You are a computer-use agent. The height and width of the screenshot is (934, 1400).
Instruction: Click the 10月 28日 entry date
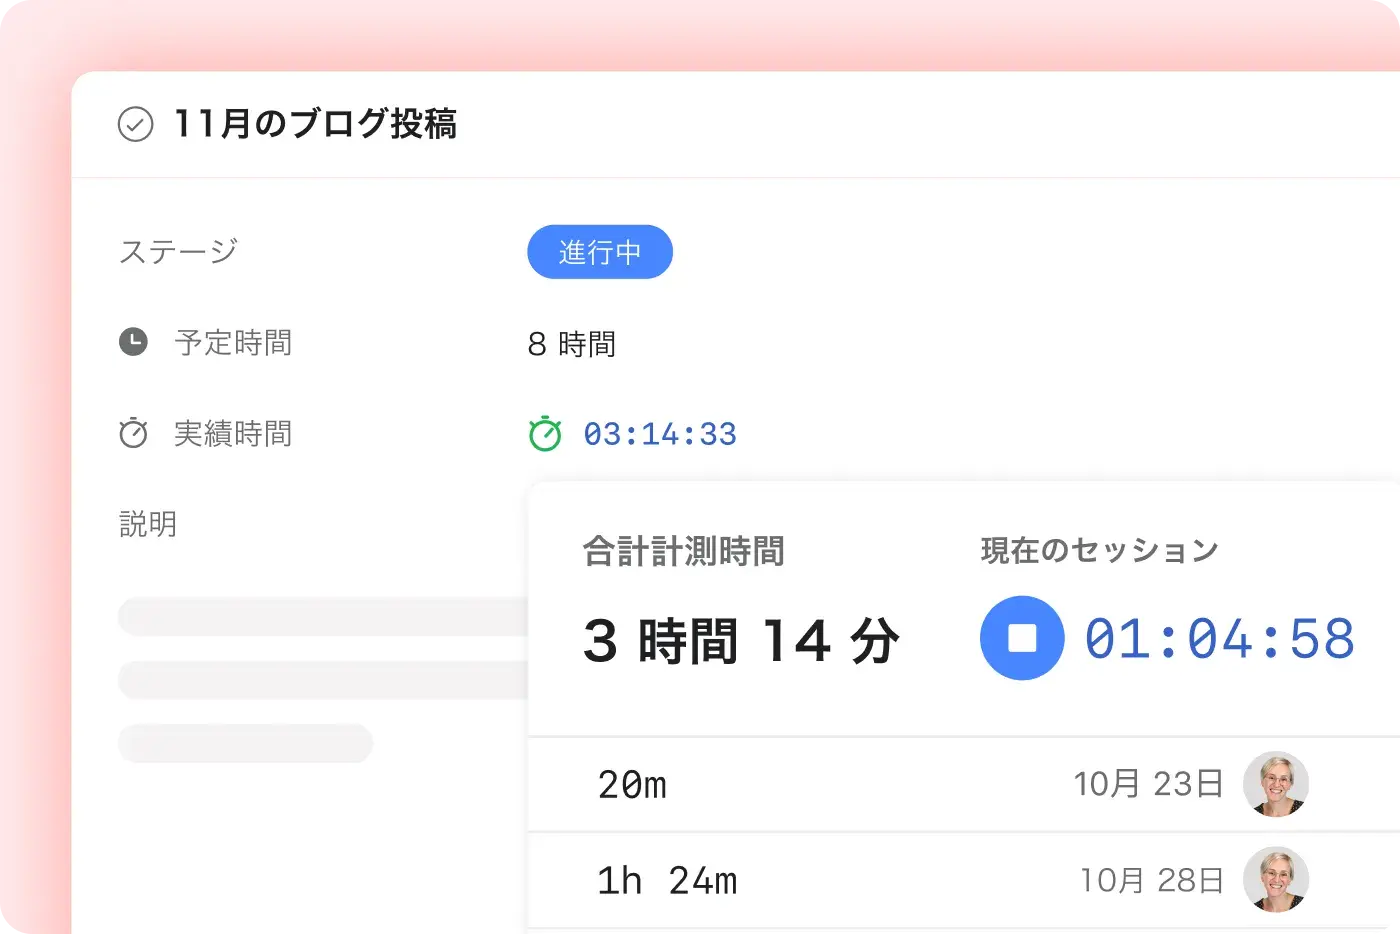pyautogui.click(x=1152, y=880)
